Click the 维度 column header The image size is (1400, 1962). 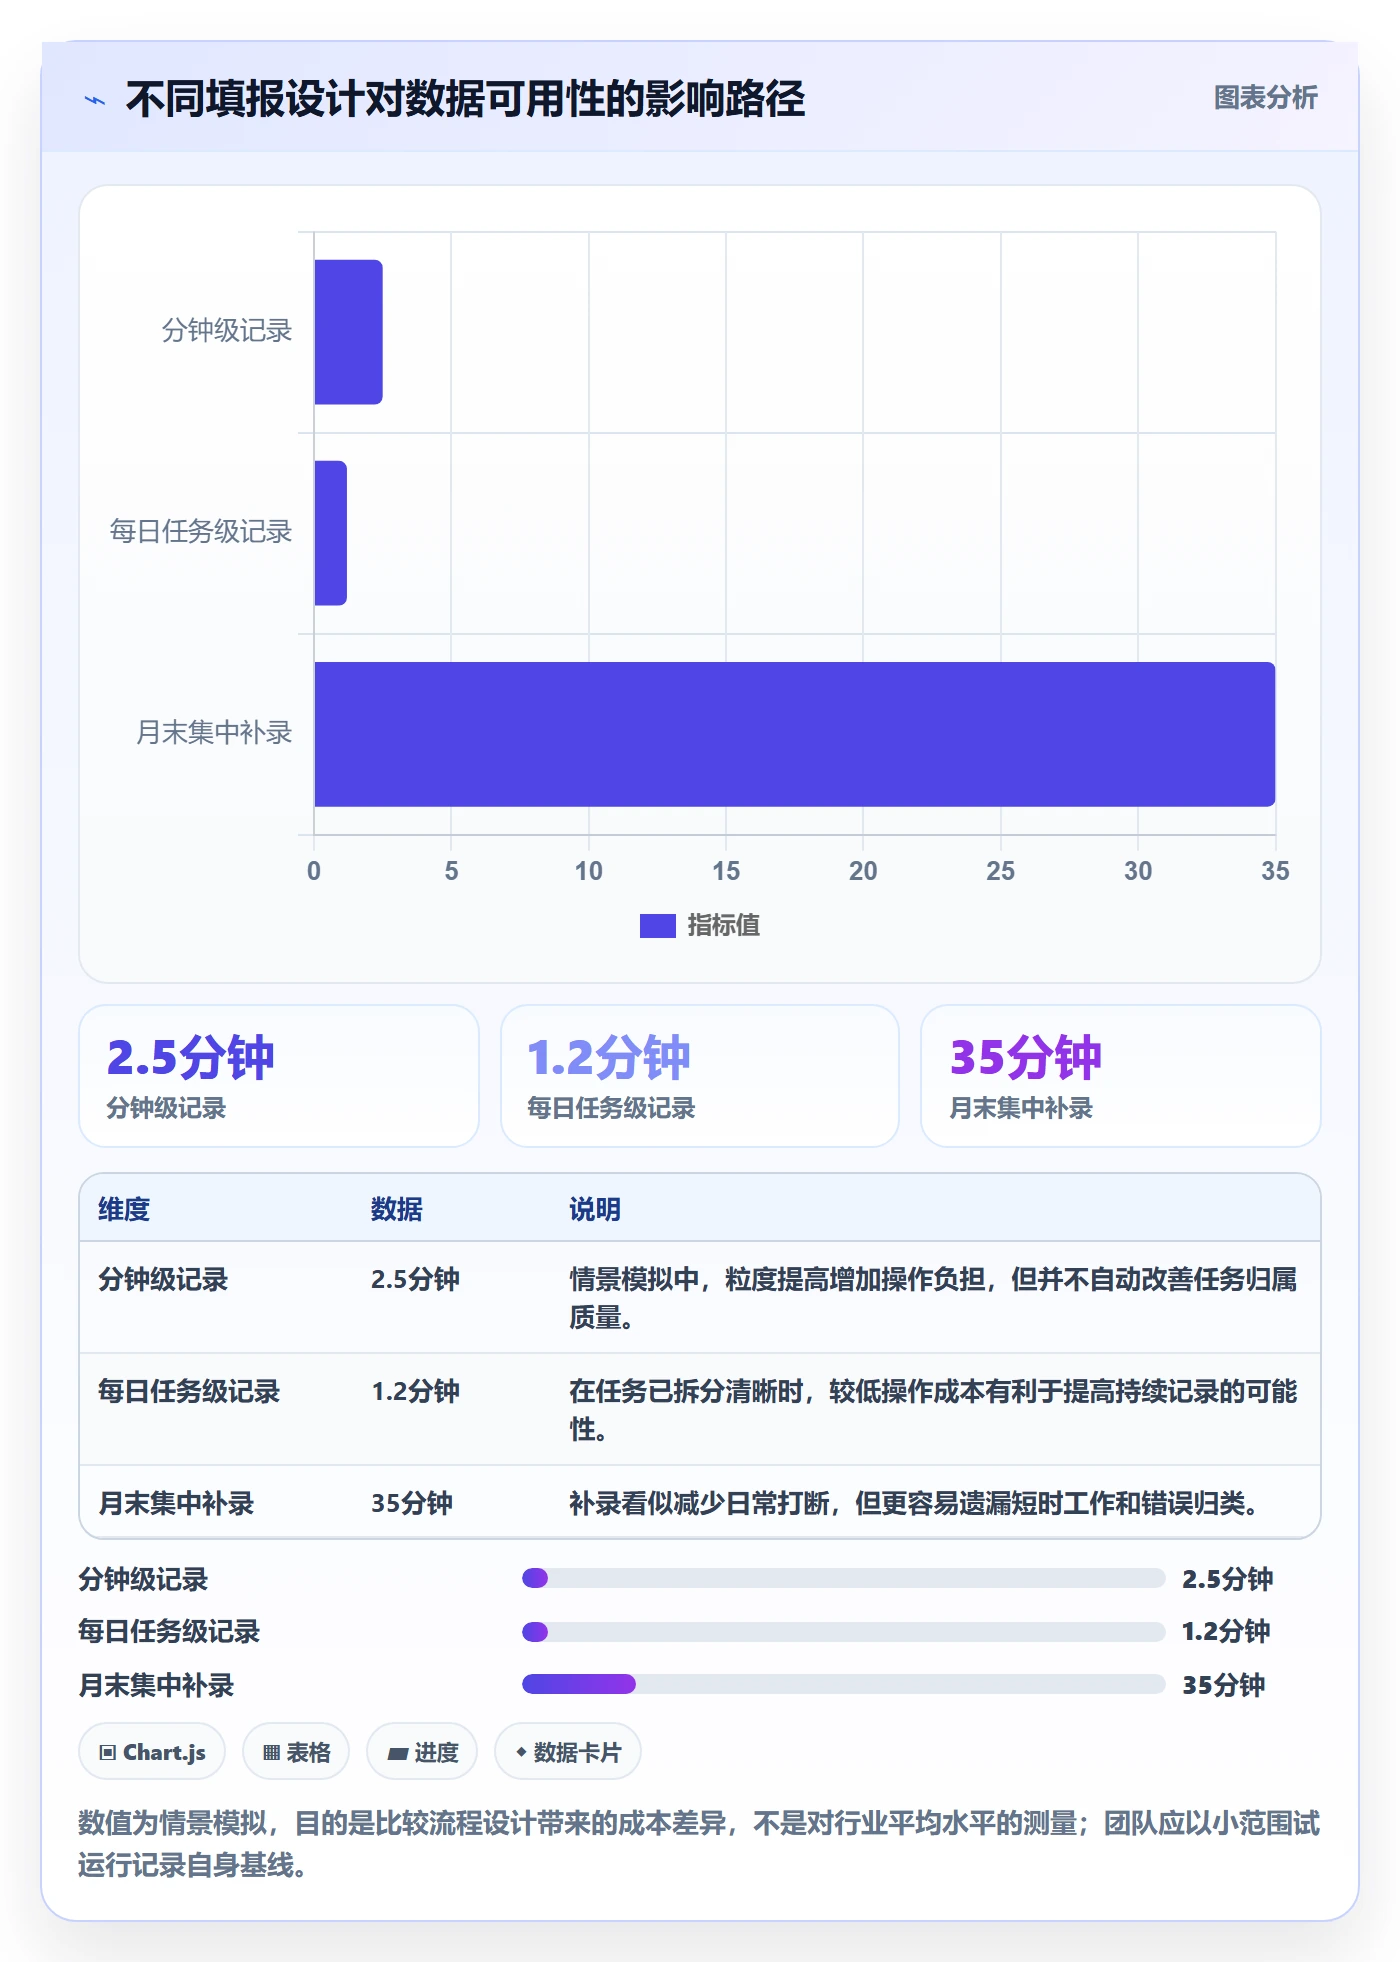[124, 1210]
